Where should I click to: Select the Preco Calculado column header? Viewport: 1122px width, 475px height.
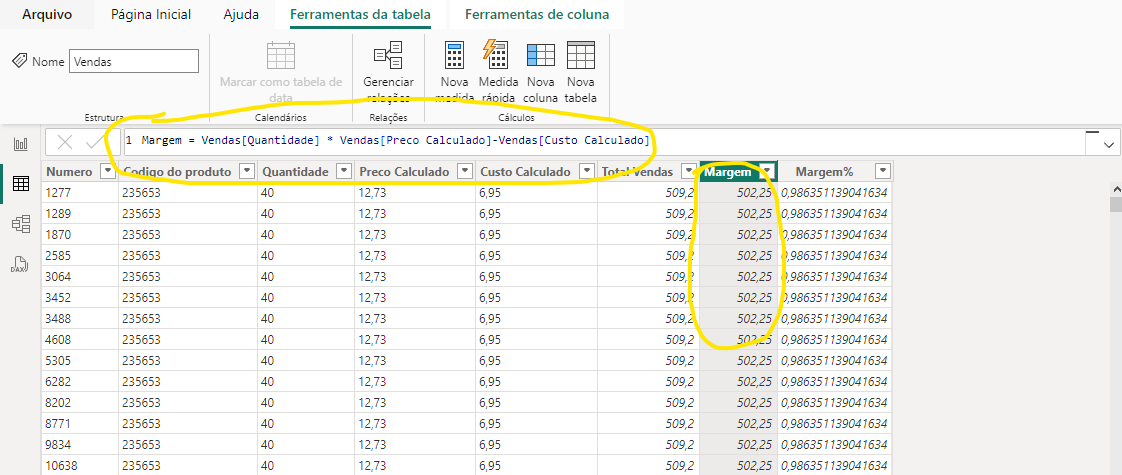[x=404, y=172]
